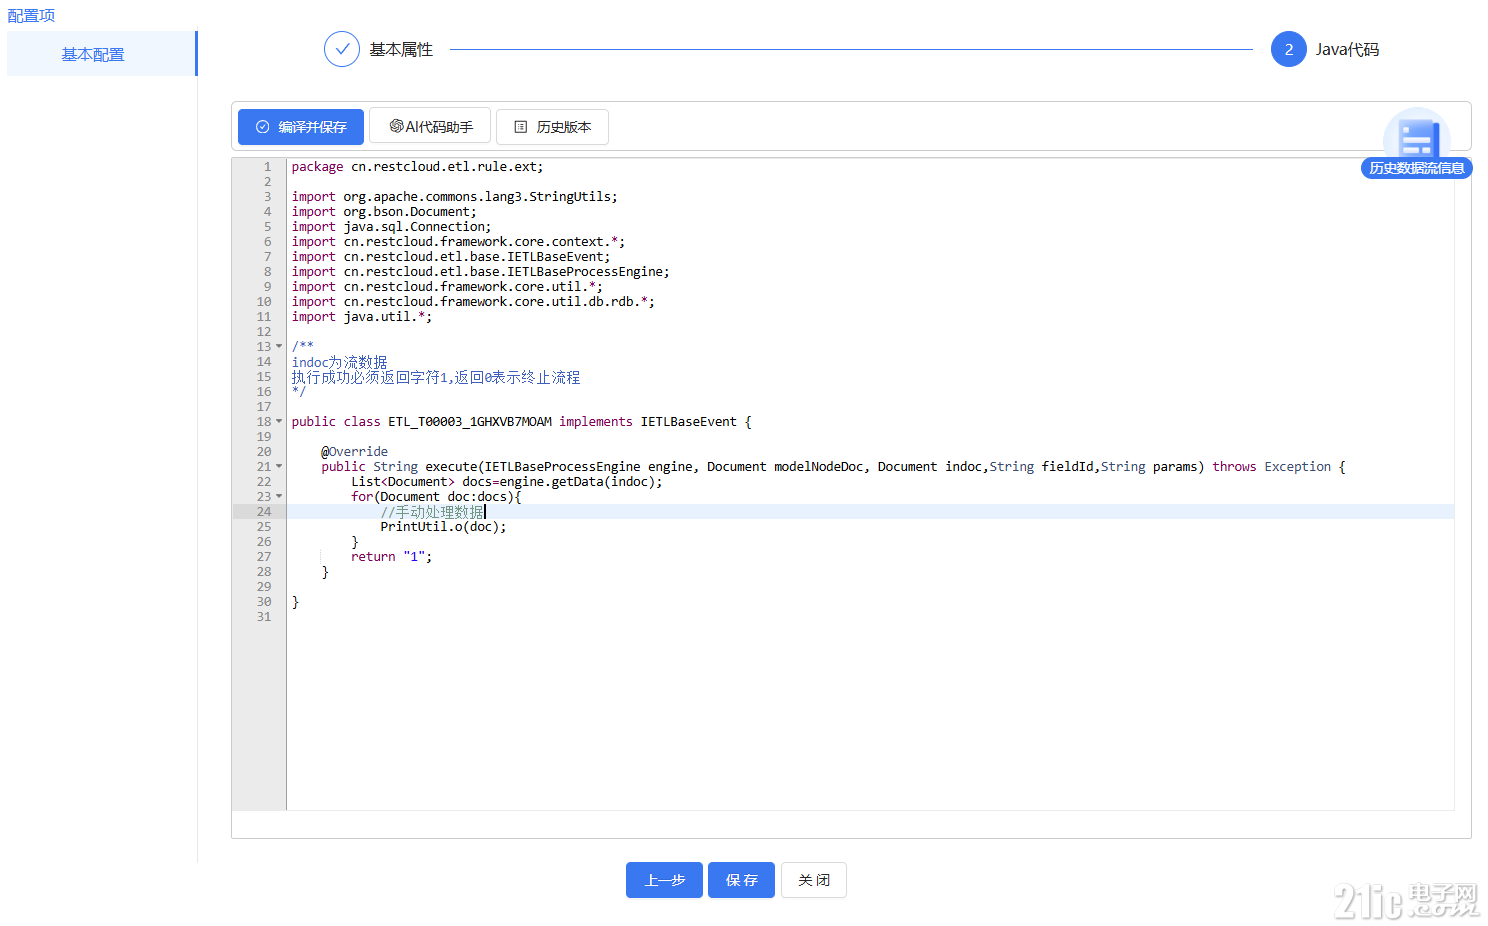The width and height of the screenshot is (1488, 926).
Task: Open the 历史版本 history versions
Action: coord(552,127)
